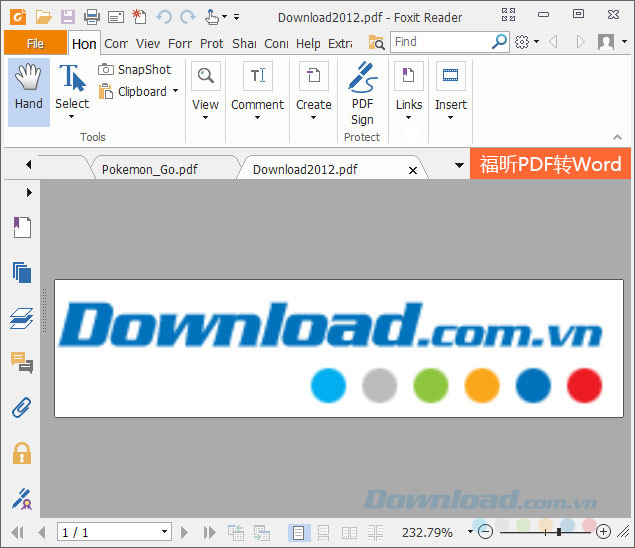
Task: Click the SnapShot tool
Action: pyautogui.click(x=135, y=70)
